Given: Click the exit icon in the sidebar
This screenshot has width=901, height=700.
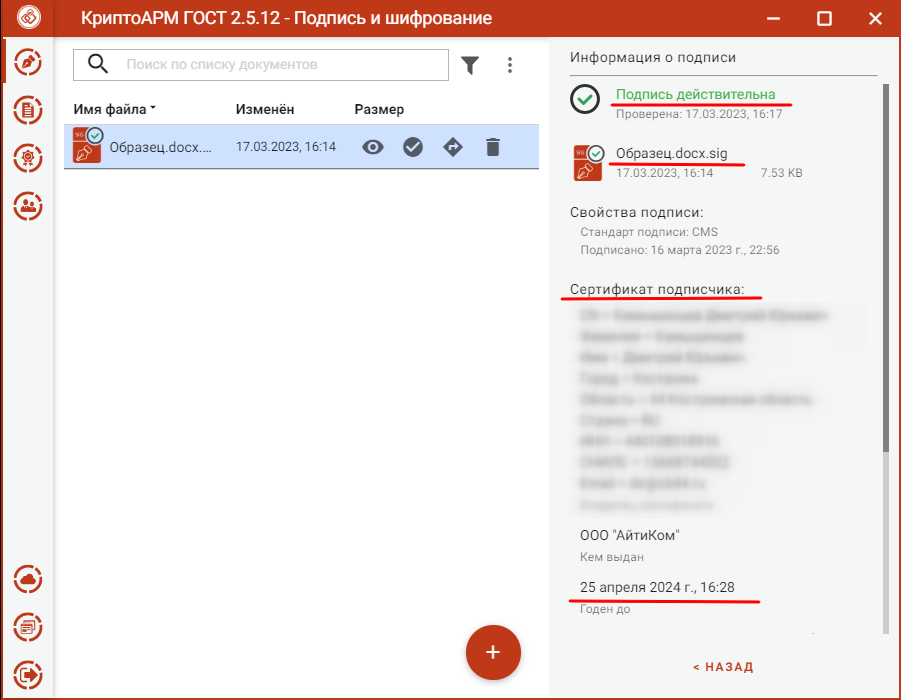Looking at the screenshot, I should click(28, 674).
